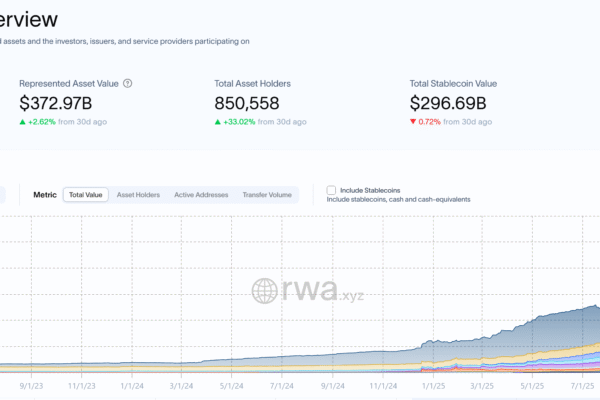Click the 1/1/25 date on the chart axis

(x=433, y=384)
